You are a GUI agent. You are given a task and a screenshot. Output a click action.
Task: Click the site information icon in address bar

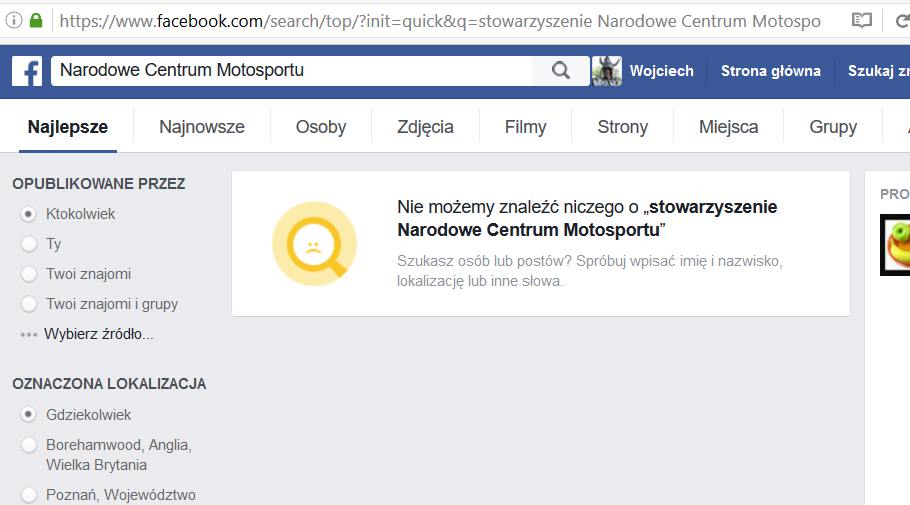pos(14,20)
